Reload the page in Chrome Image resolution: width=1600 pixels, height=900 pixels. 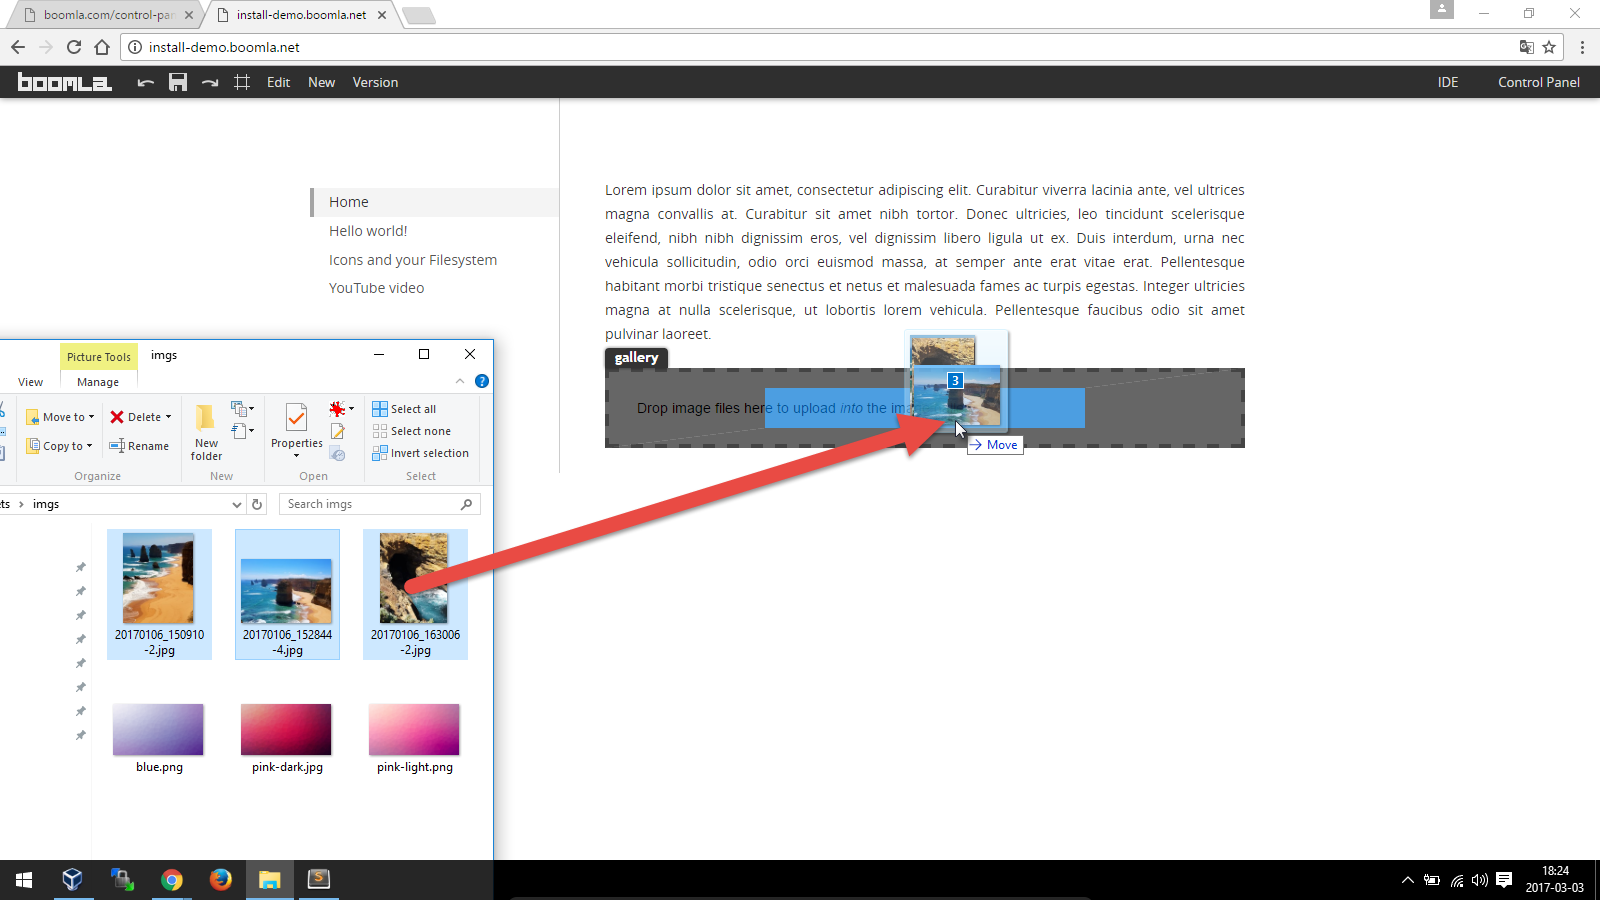click(x=74, y=47)
